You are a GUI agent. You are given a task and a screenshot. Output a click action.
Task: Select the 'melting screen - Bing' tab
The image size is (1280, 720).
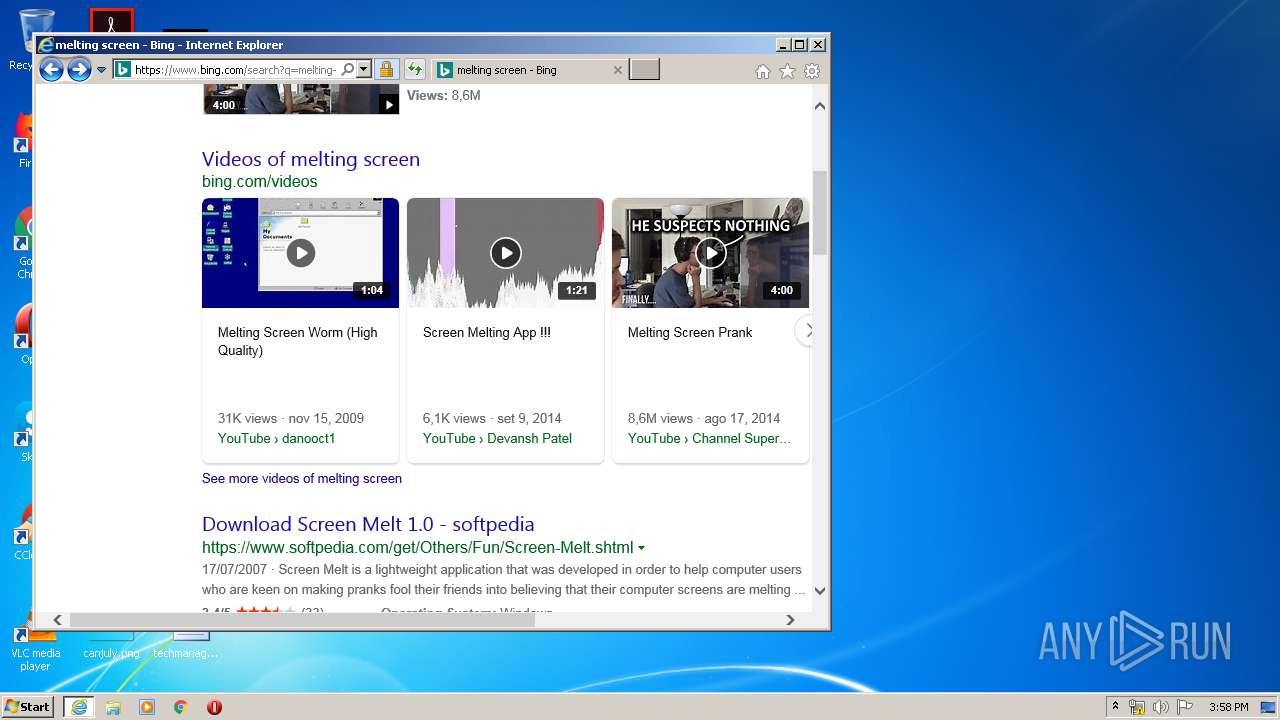click(520, 70)
